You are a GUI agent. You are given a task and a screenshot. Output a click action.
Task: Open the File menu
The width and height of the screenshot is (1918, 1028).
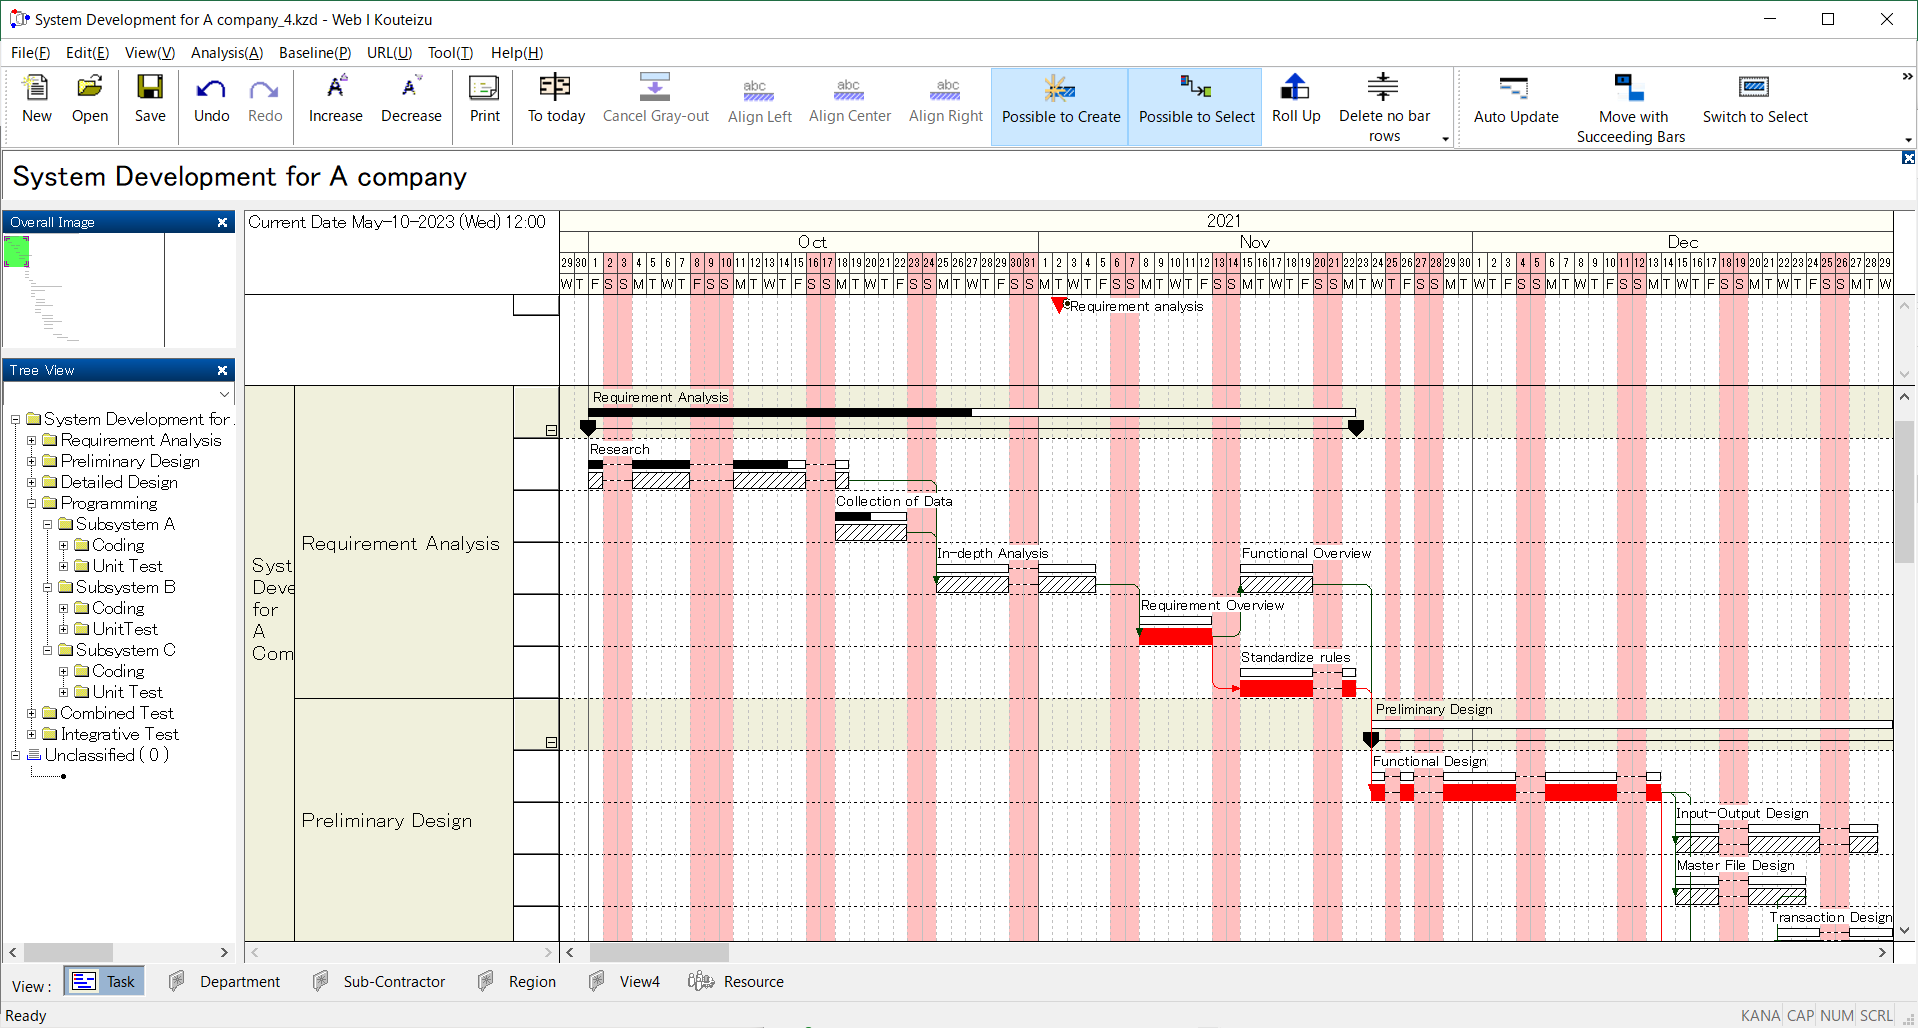(30, 53)
